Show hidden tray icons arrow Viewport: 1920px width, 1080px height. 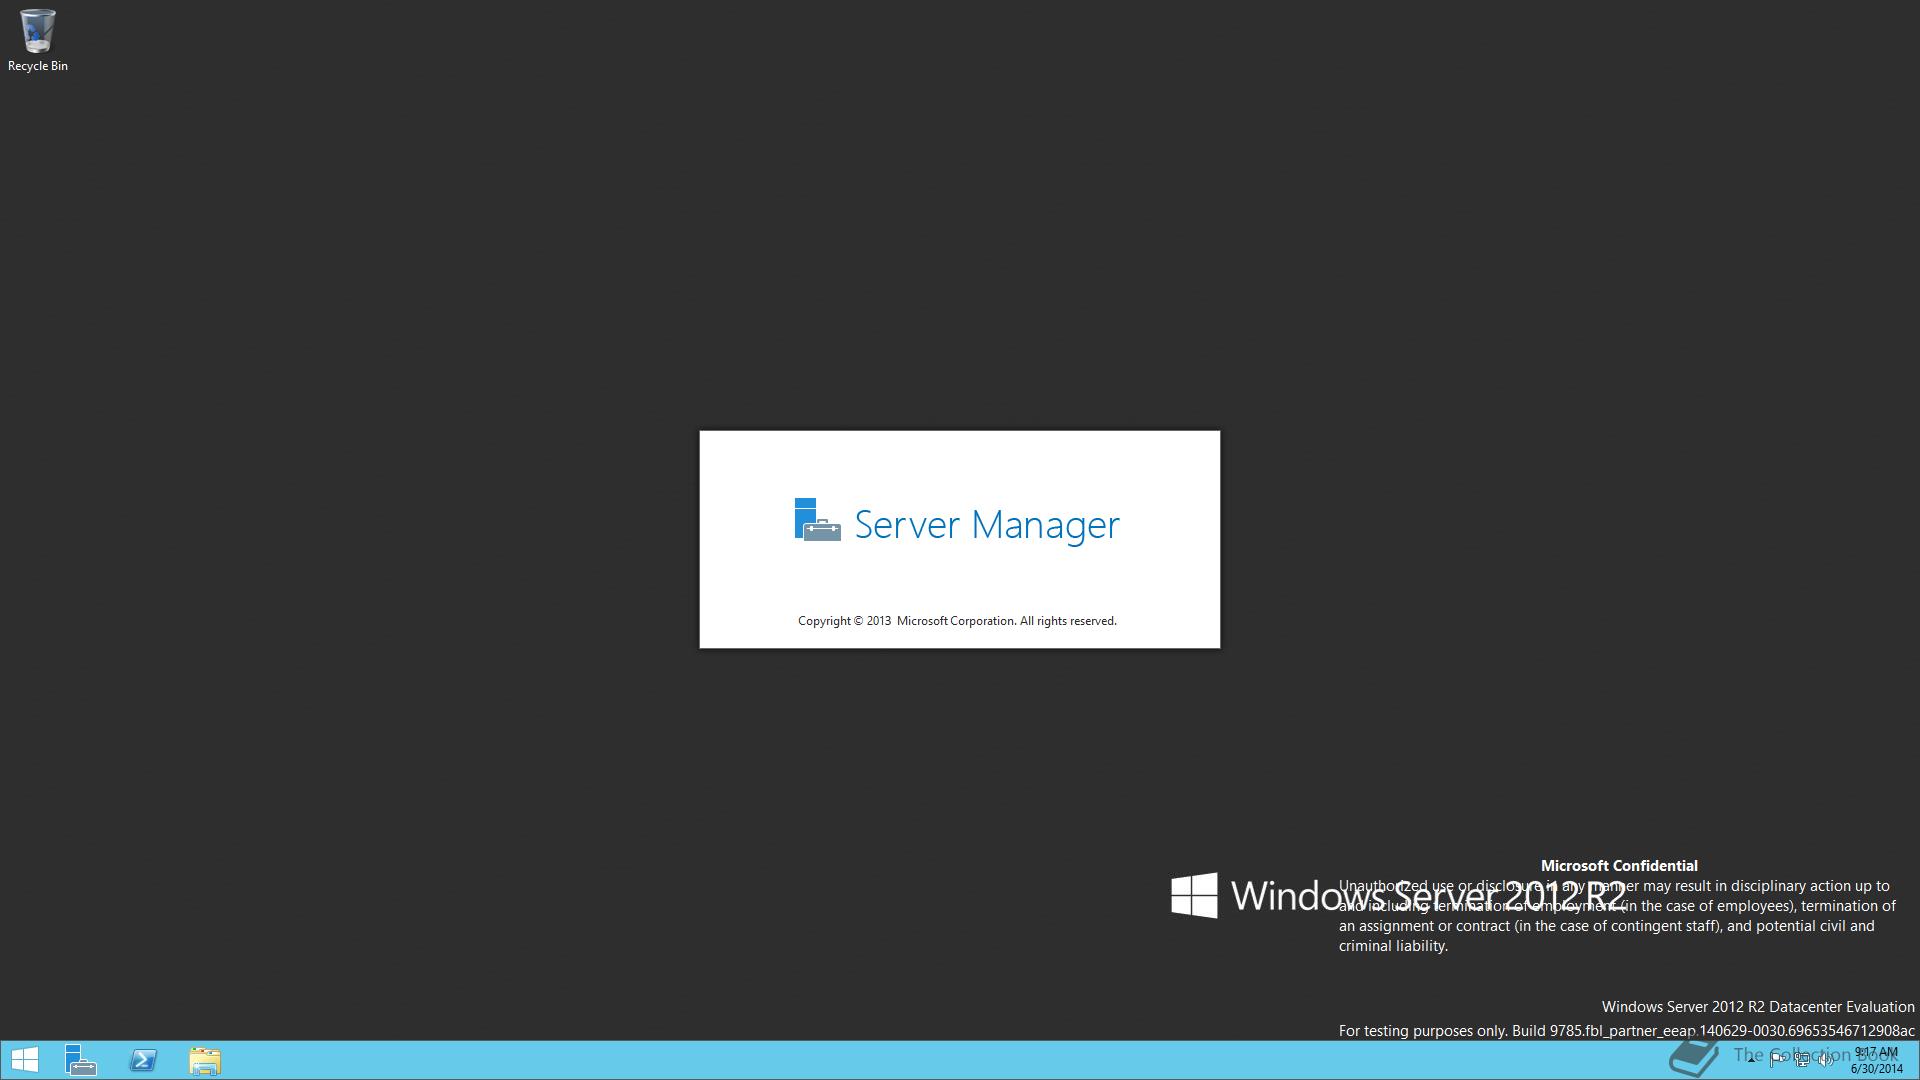(x=1752, y=1060)
